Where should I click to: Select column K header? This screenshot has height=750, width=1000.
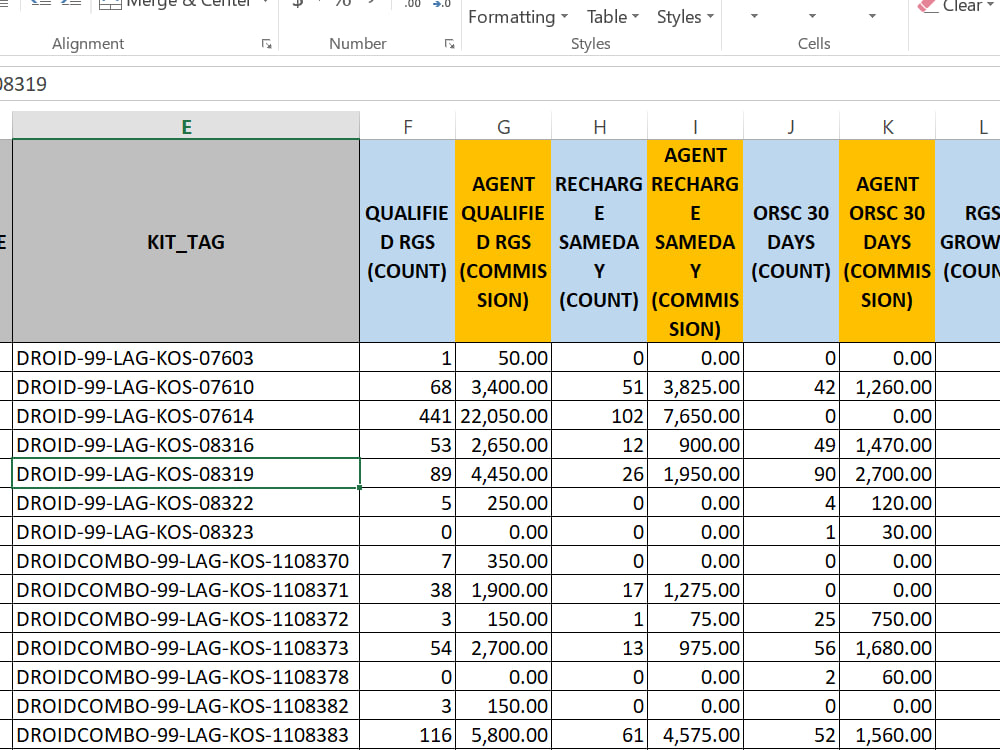[x=887, y=126]
